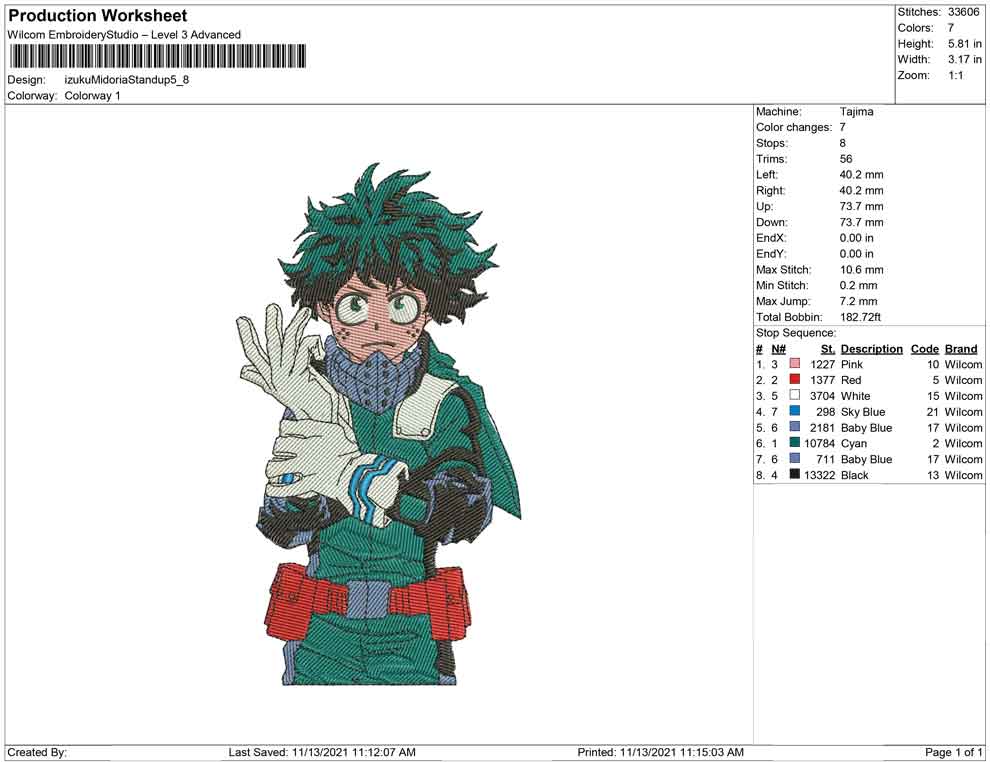Click the 'Production Worksheet' title
Screen dimensions: 990x762
coord(98,16)
